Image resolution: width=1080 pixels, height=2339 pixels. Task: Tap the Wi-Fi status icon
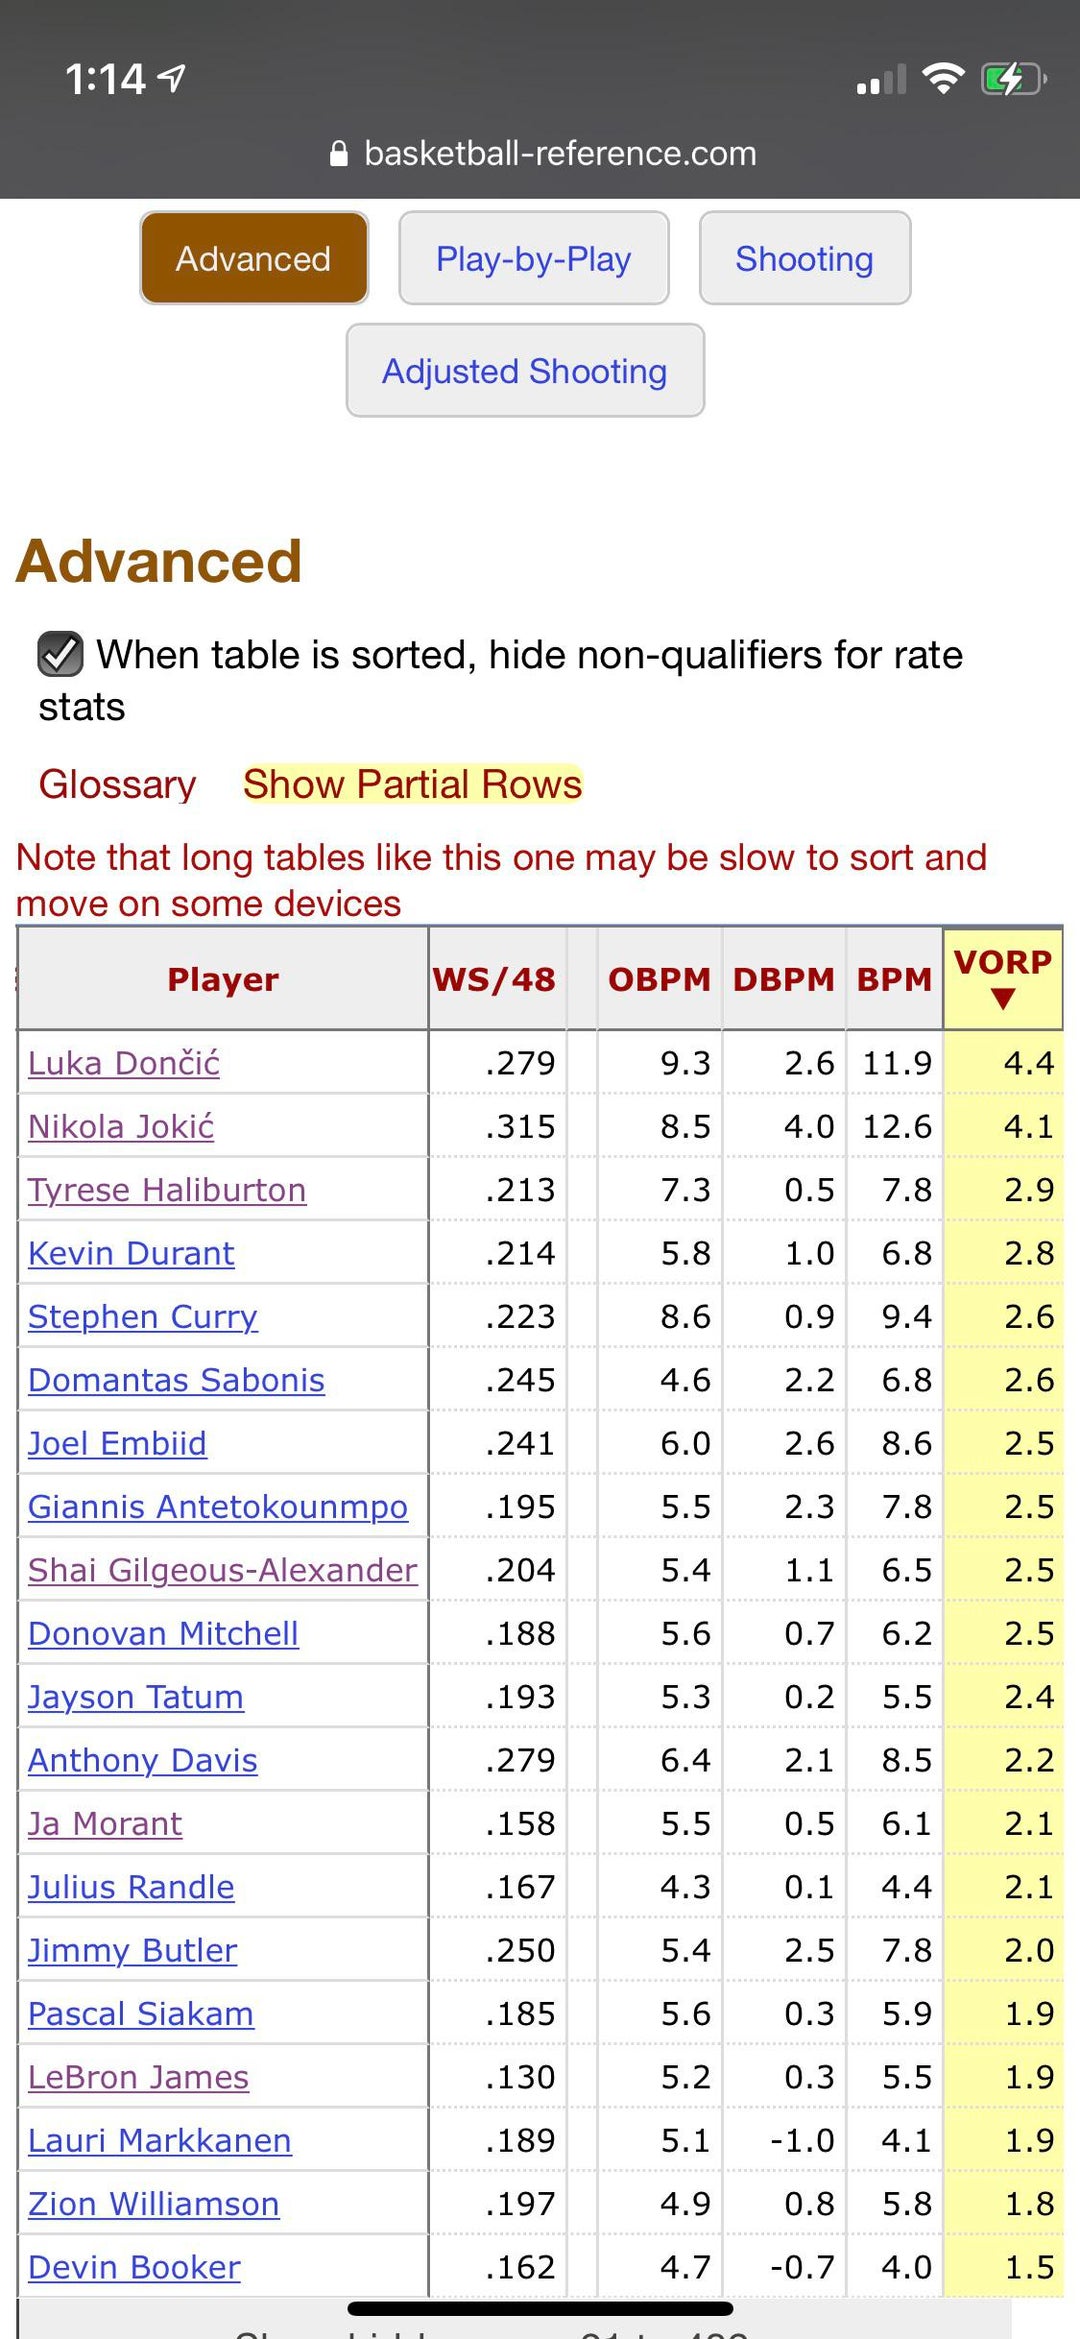[942, 78]
